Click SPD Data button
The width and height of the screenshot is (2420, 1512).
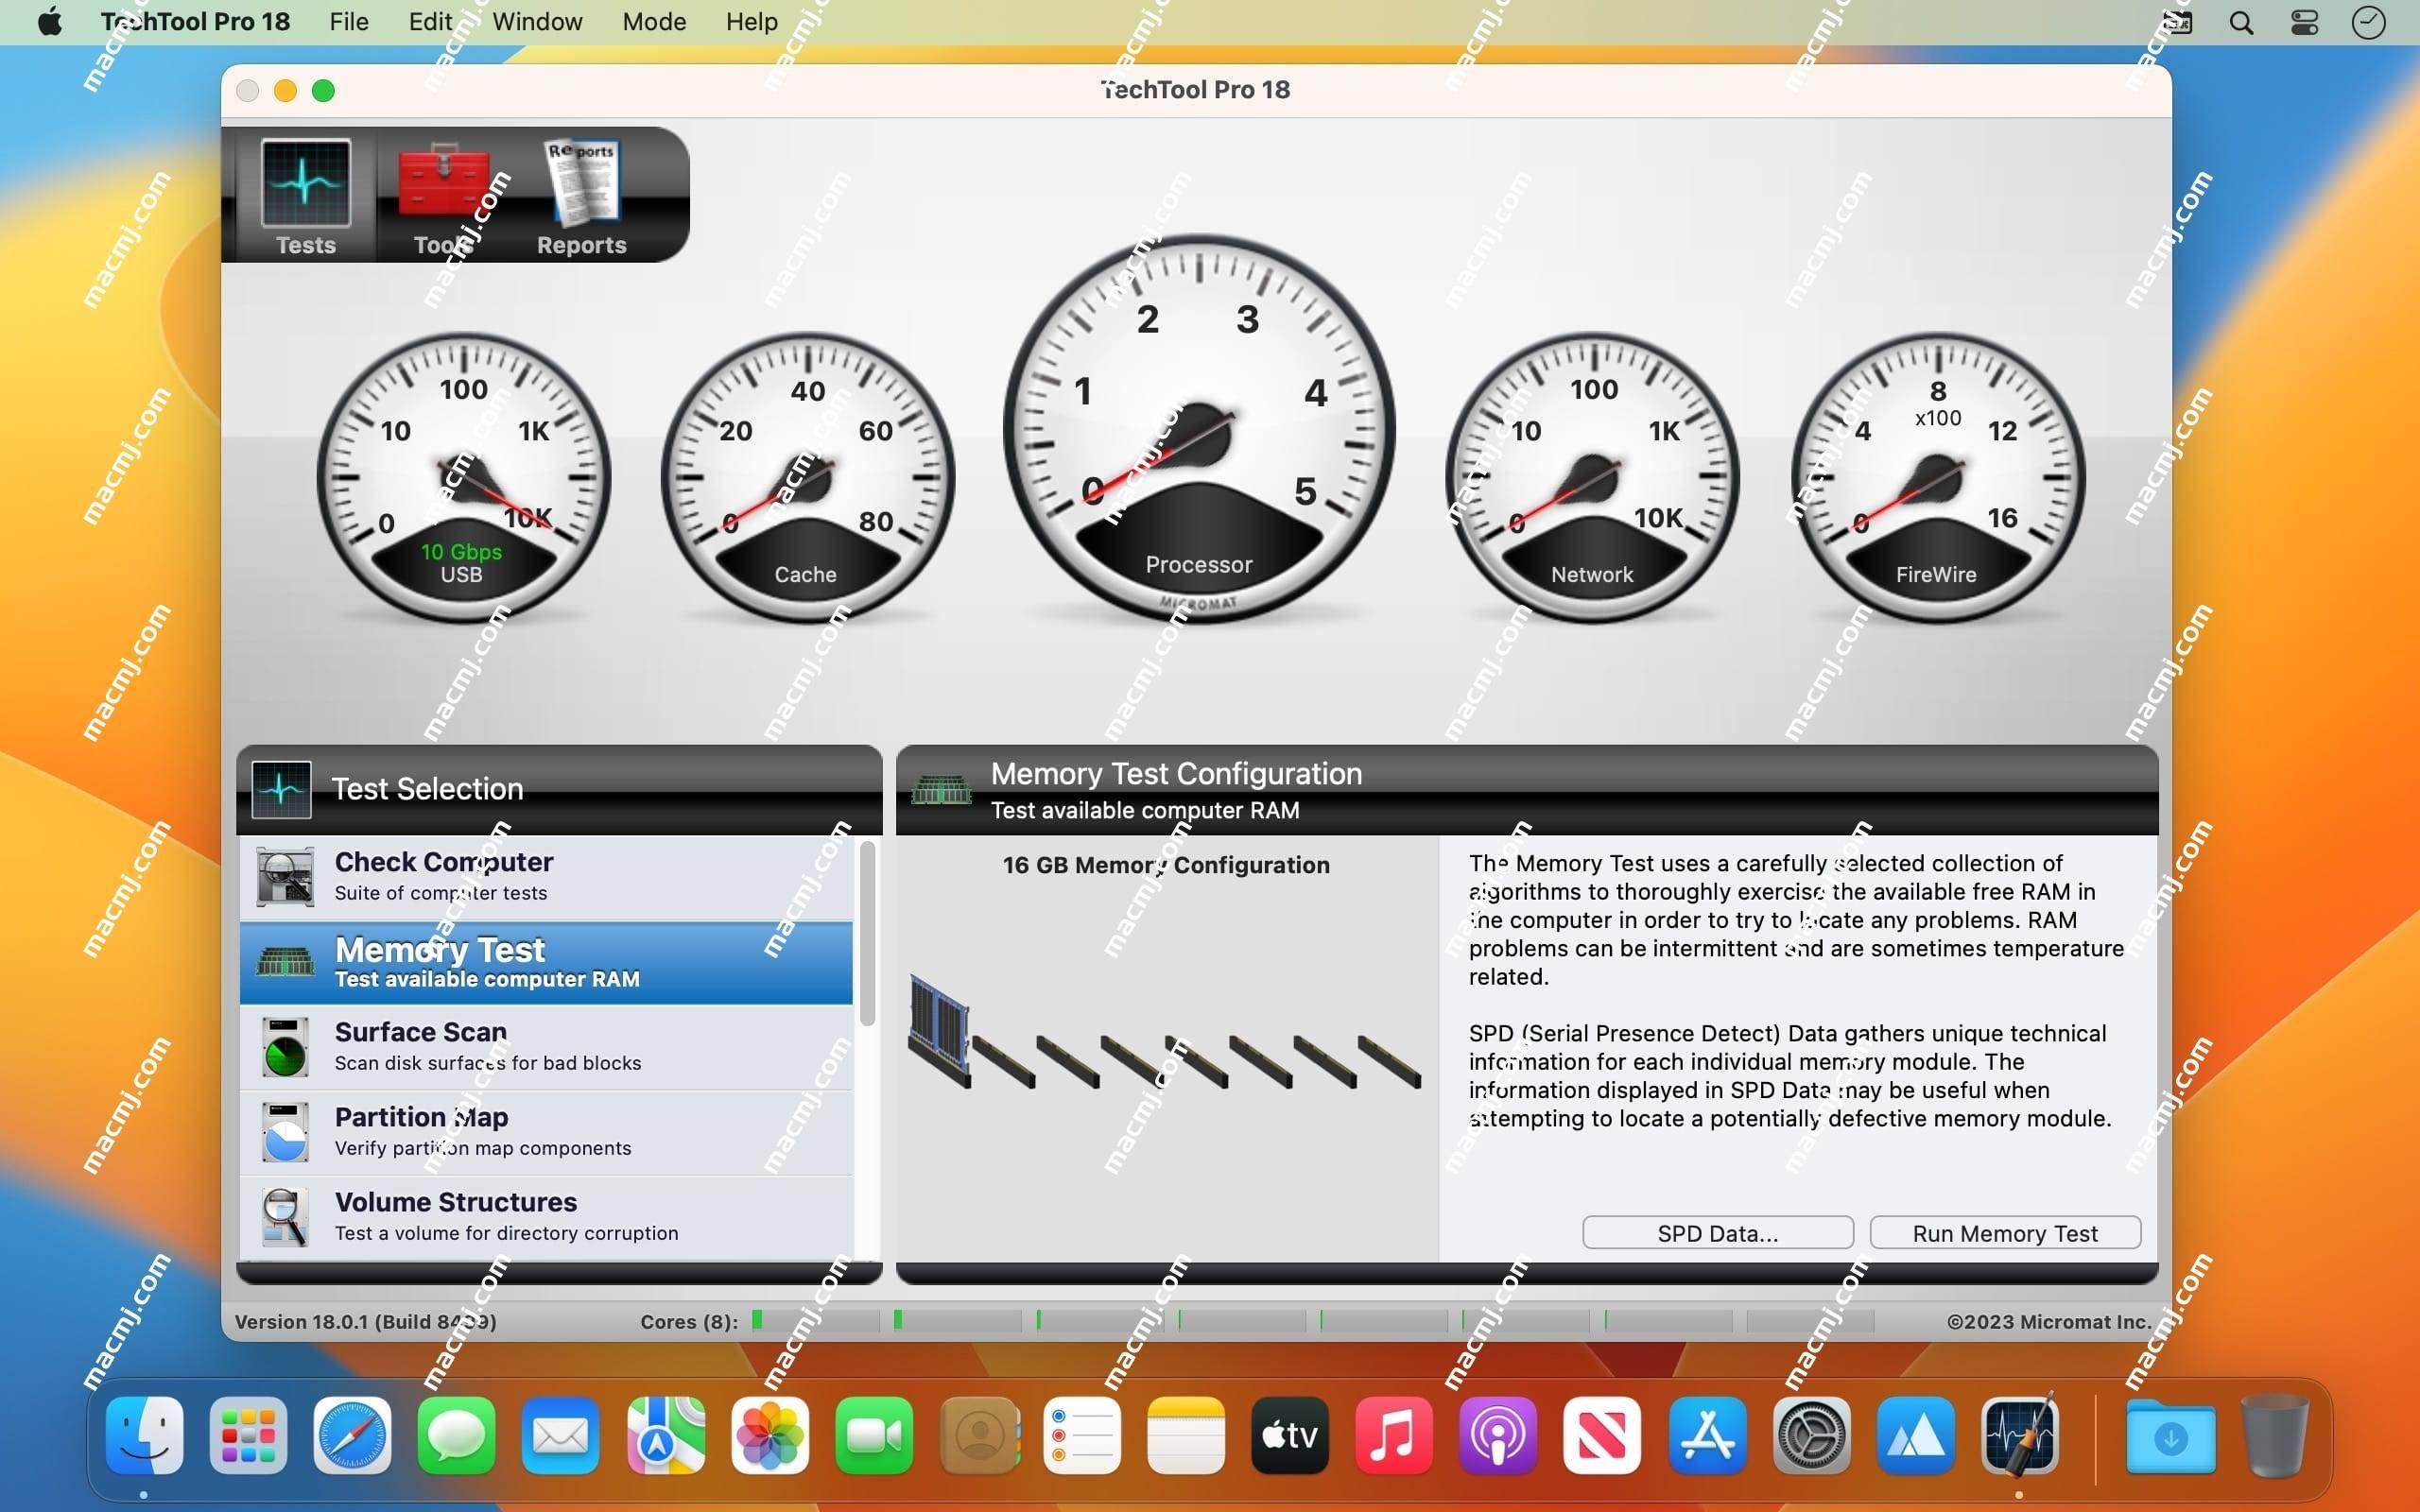1718,1231
